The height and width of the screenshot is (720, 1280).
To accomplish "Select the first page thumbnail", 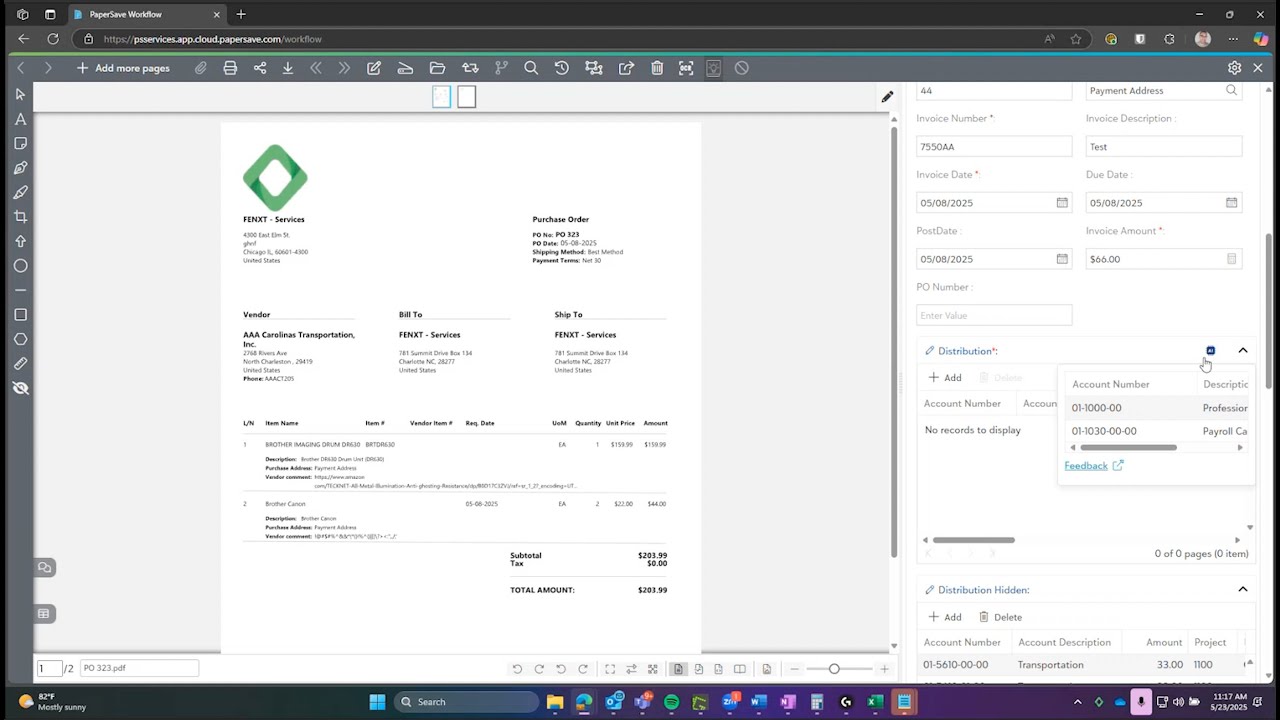I will [441, 97].
